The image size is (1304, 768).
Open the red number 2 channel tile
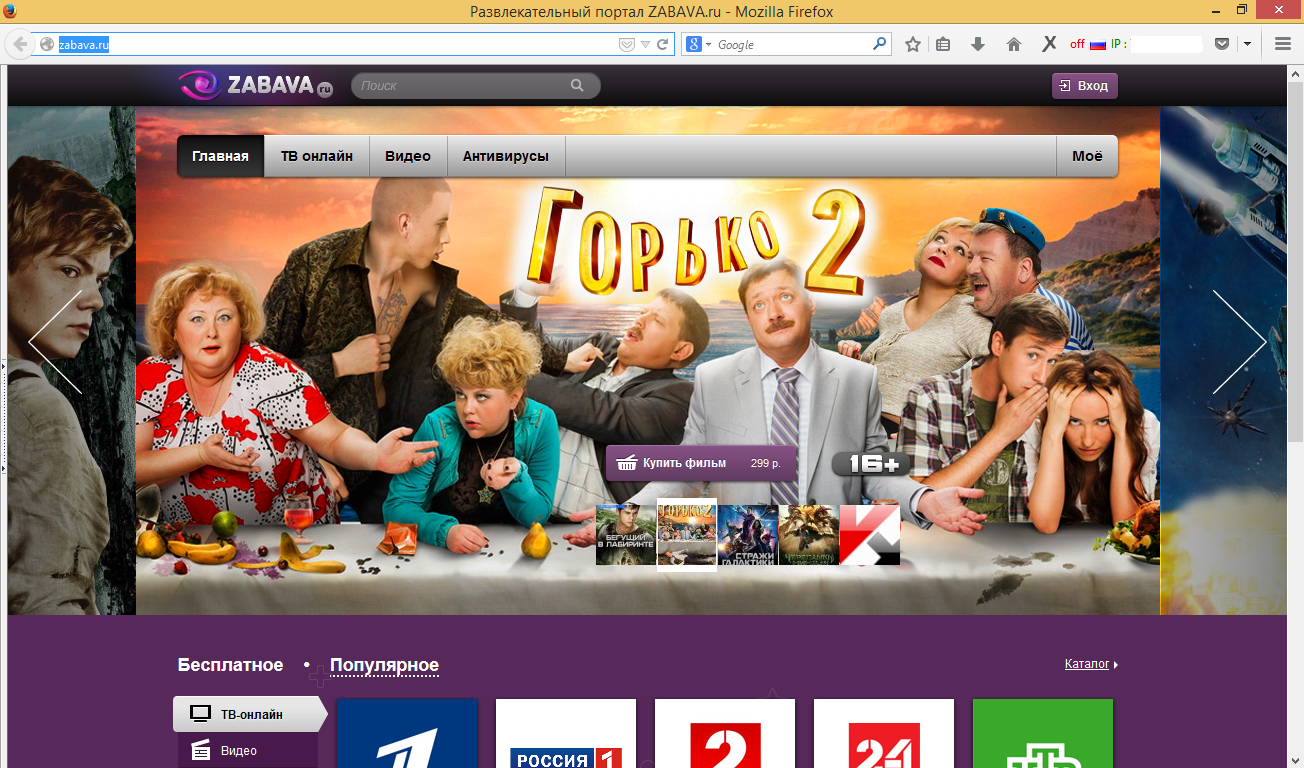[x=725, y=733]
